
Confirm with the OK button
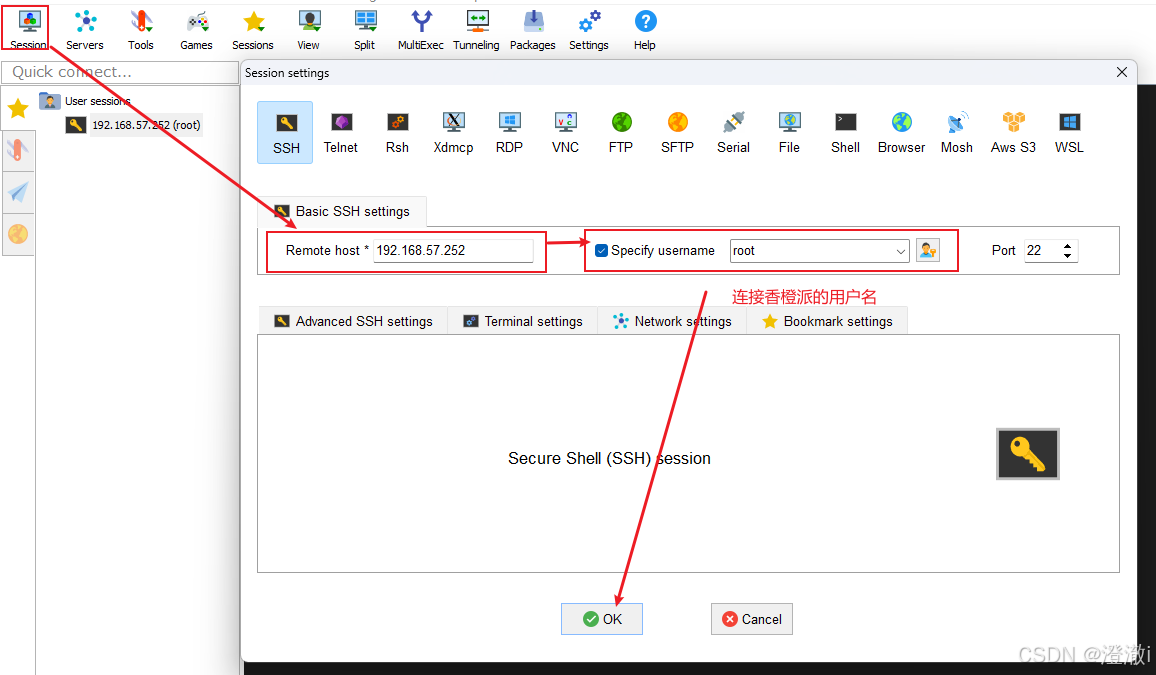(602, 619)
